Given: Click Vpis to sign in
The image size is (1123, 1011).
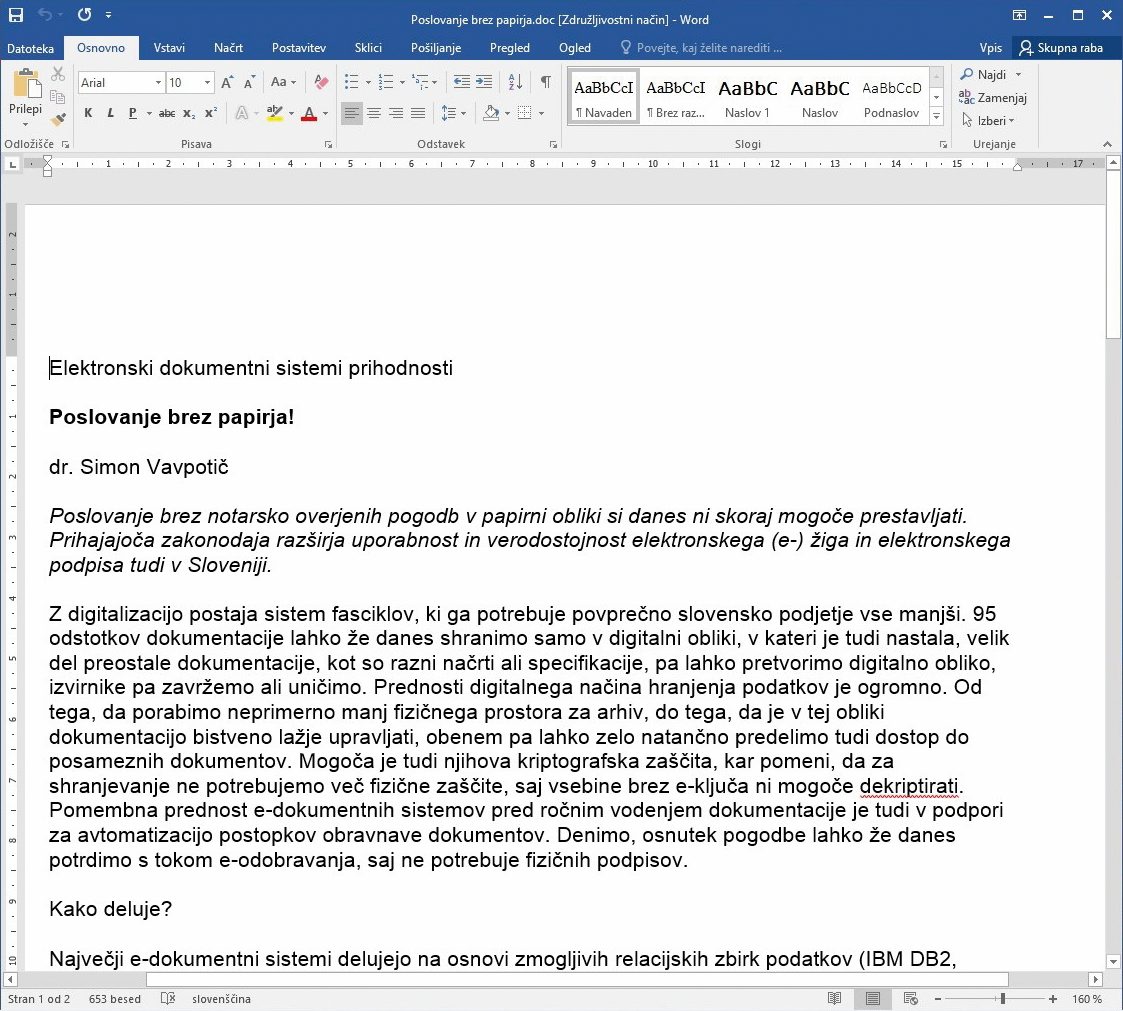Looking at the screenshot, I should [991, 48].
